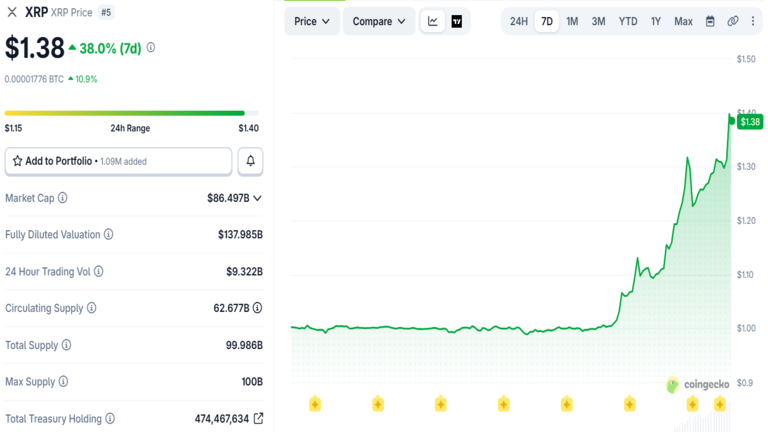Select the YTD time range
The height and width of the screenshot is (432, 768).
coord(628,21)
